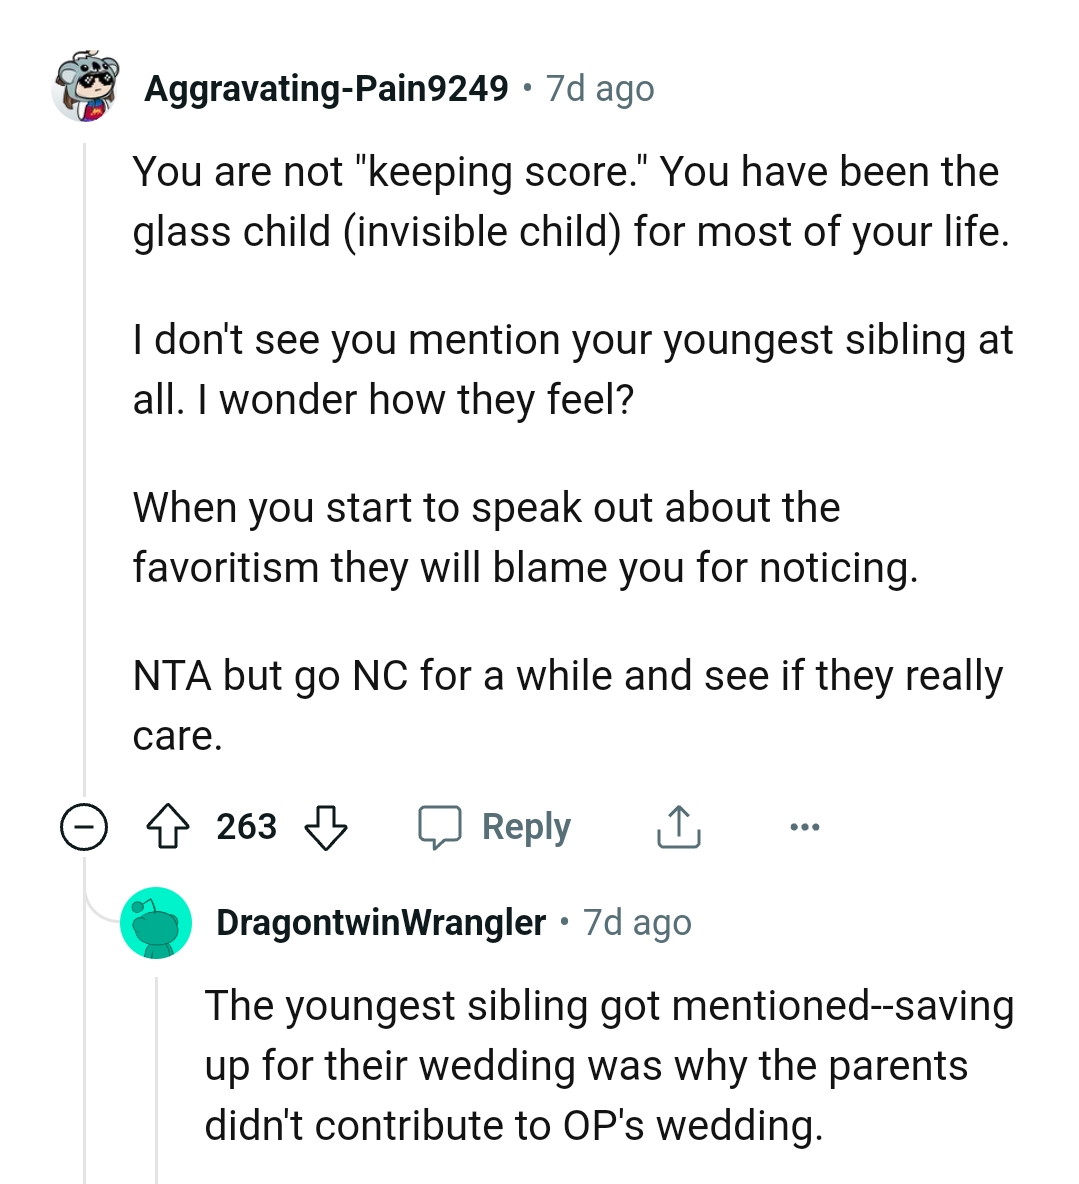Open the more options menu on the comment
Image resolution: width=1079 pixels, height=1184 pixels.
coord(806,826)
